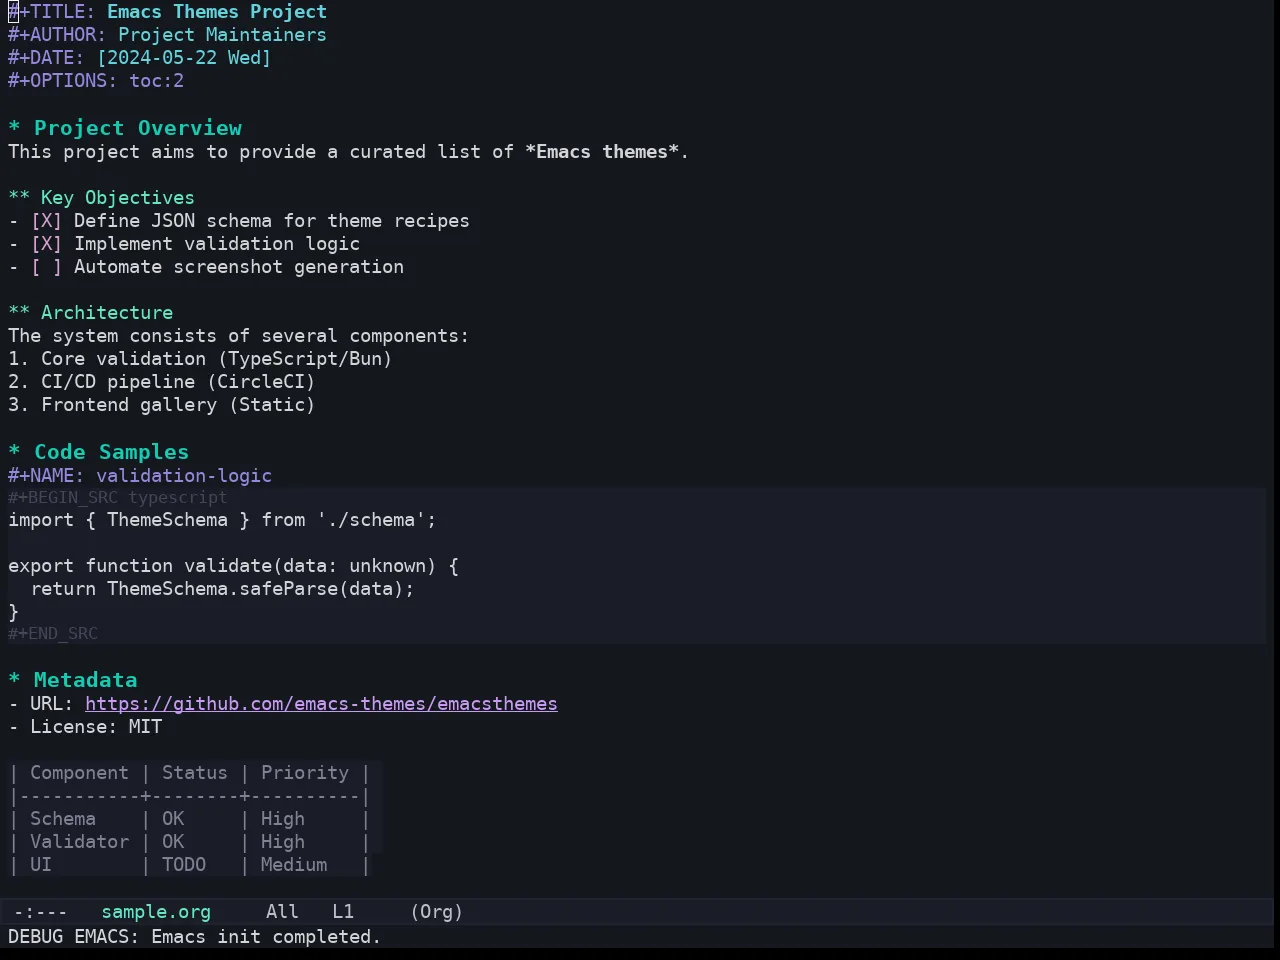Toggle checkbox for Implement validation logic

click(x=46, y=244)
